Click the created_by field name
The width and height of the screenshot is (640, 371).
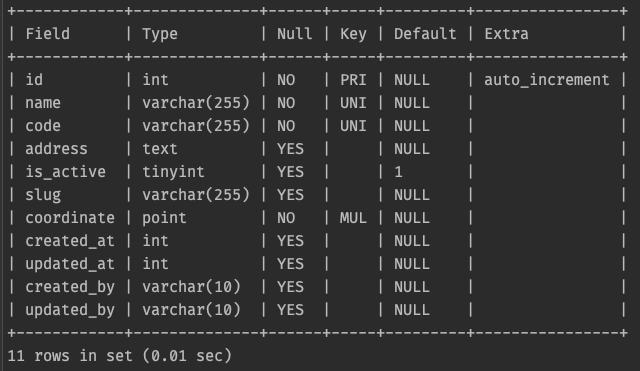coord(70,287)
